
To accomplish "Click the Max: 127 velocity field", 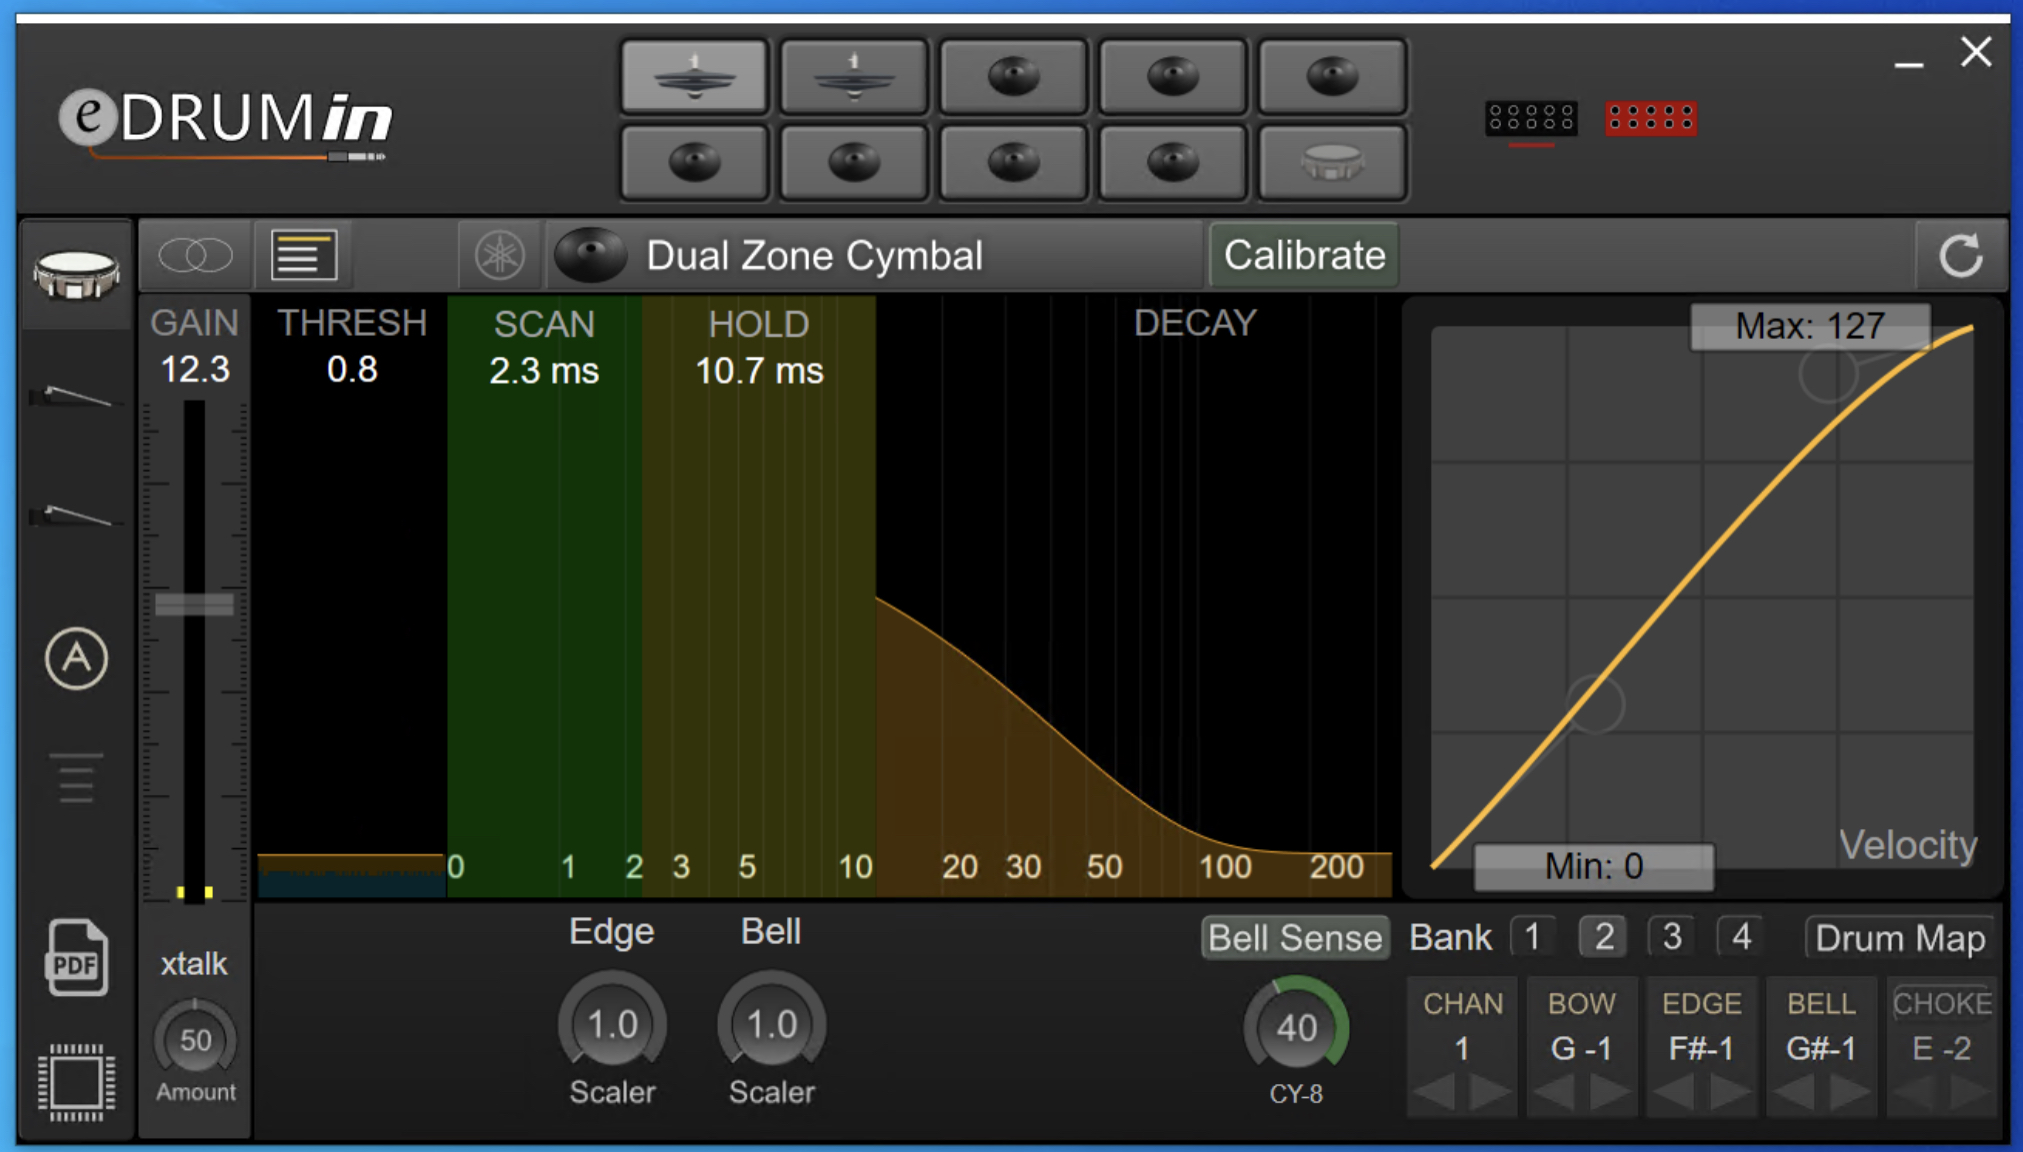I will pyautogui.click(x=1810, y=326).
